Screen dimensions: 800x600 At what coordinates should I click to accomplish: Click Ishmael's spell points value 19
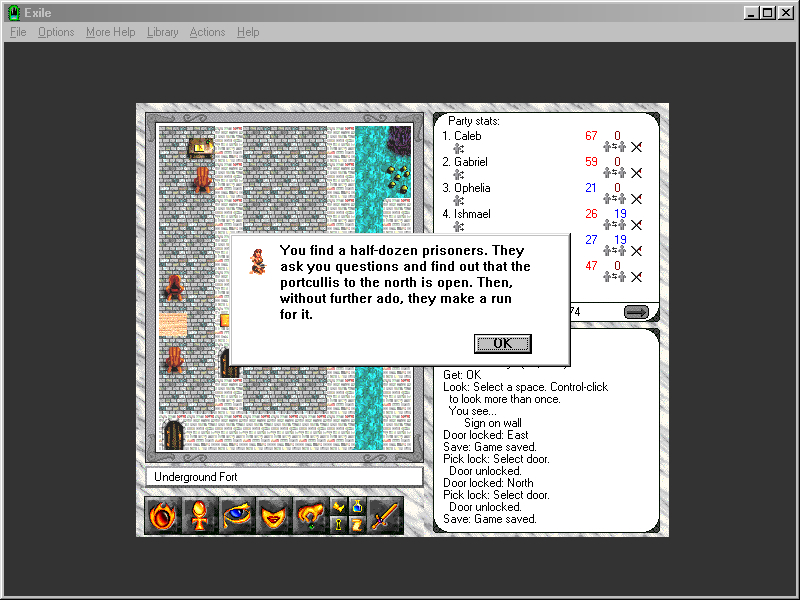(x=620, y=214)
